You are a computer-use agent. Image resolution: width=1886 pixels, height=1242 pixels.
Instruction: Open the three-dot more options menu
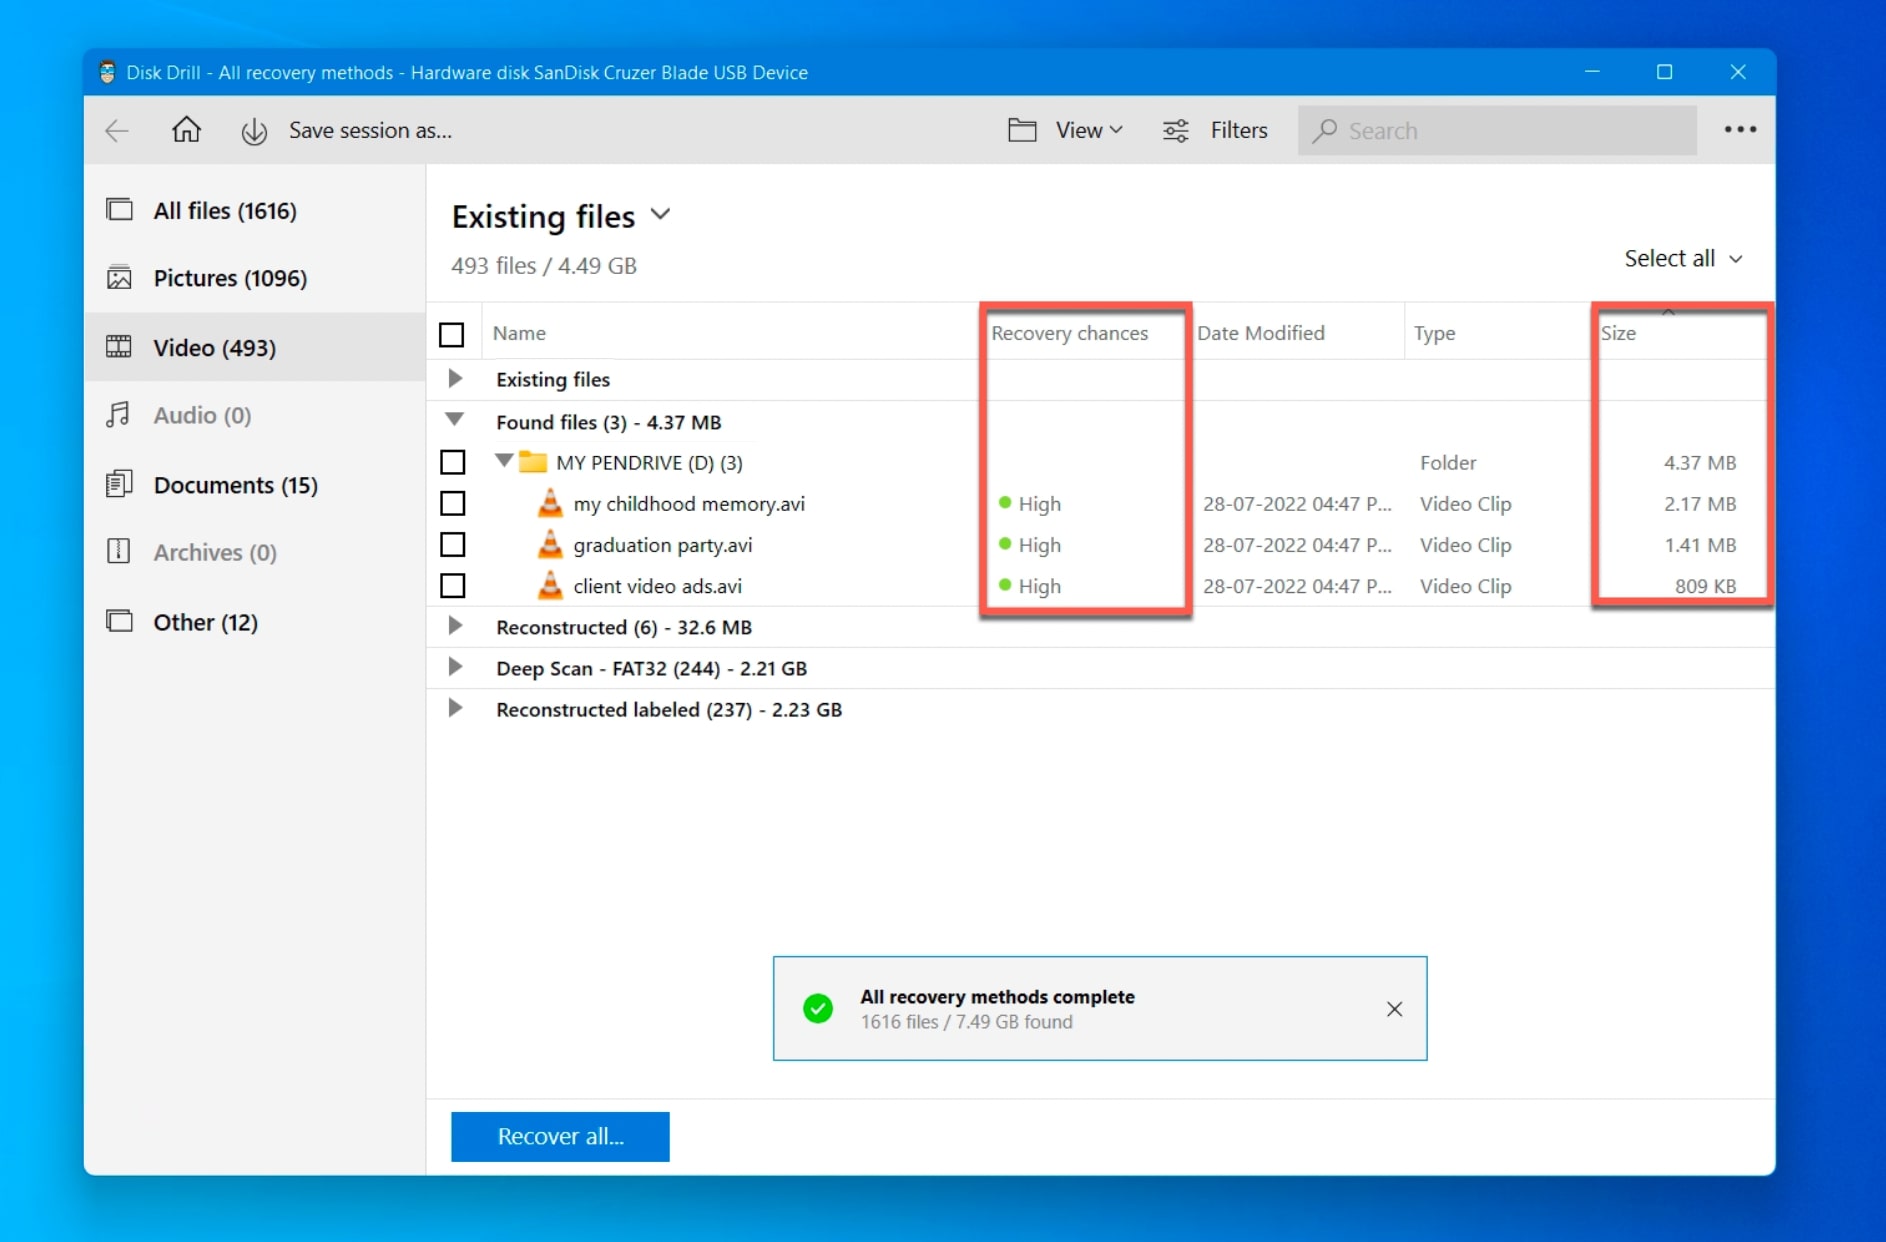coord(1740,130)
